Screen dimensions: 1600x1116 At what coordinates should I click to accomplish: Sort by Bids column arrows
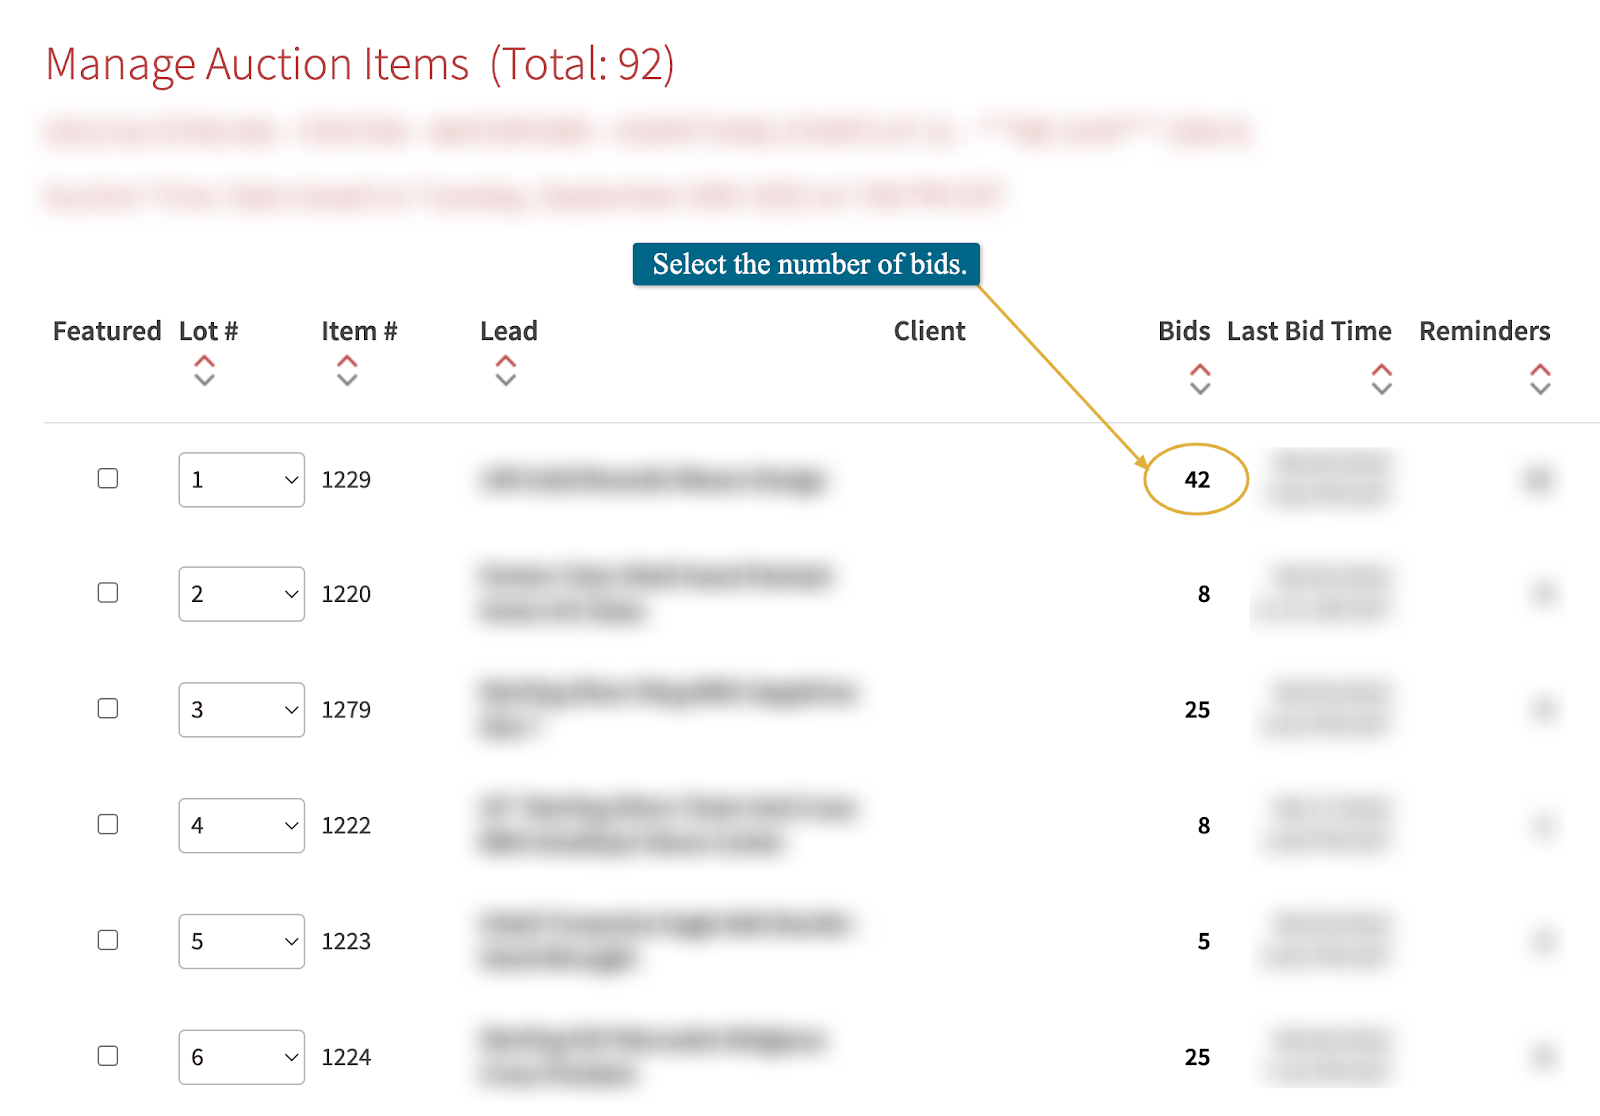(1200, 379)
